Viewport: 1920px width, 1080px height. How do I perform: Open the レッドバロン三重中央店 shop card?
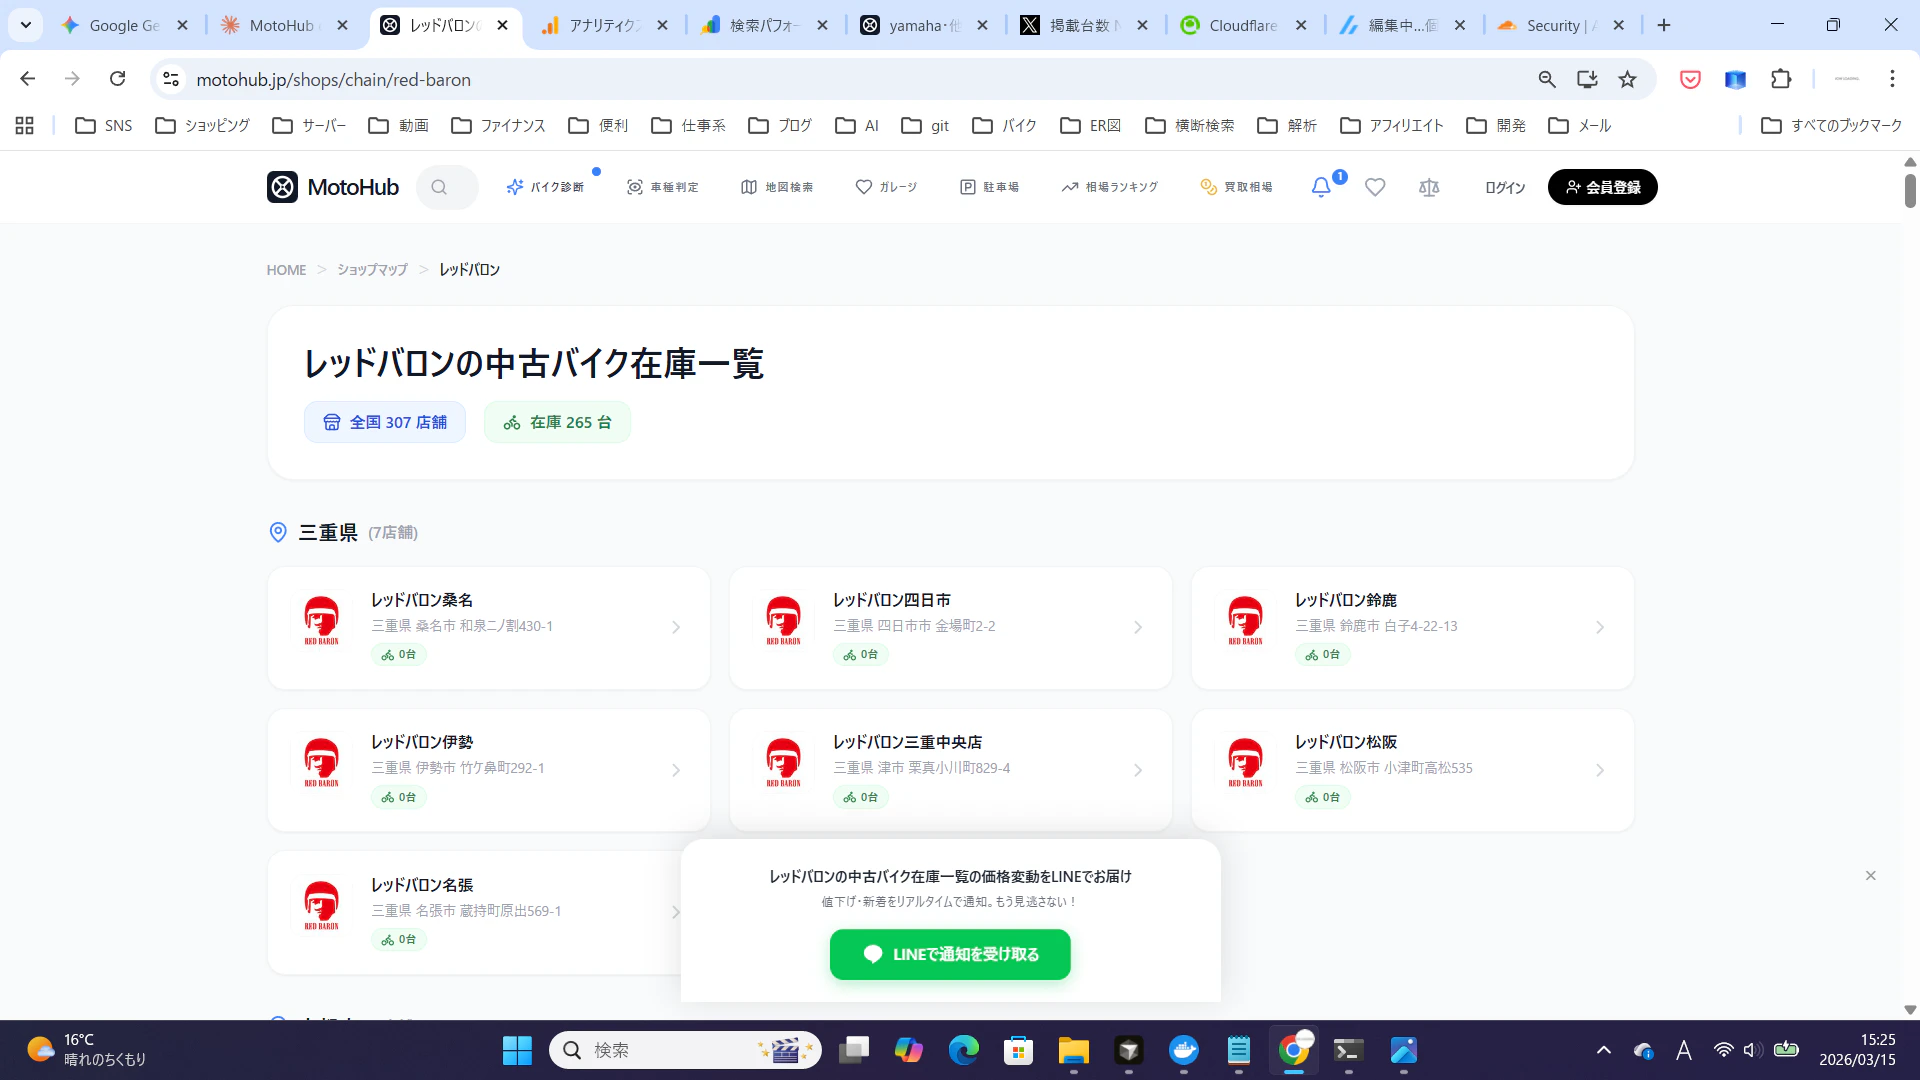pyautogui.click(x=951, y=770)
